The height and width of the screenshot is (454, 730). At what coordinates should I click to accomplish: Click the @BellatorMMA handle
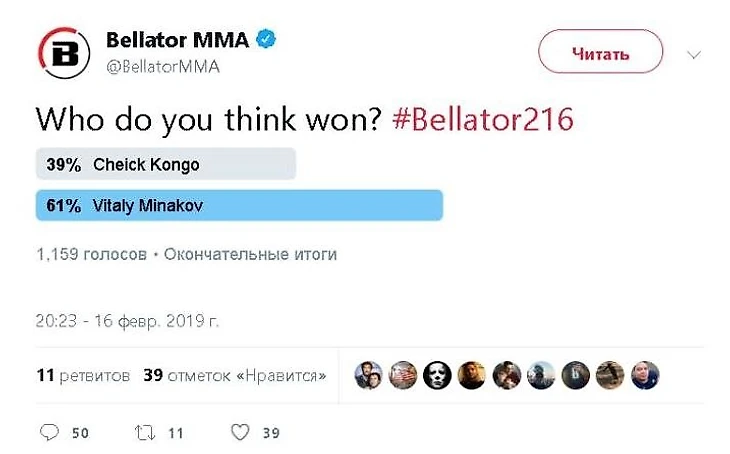[x=162, y=66]
